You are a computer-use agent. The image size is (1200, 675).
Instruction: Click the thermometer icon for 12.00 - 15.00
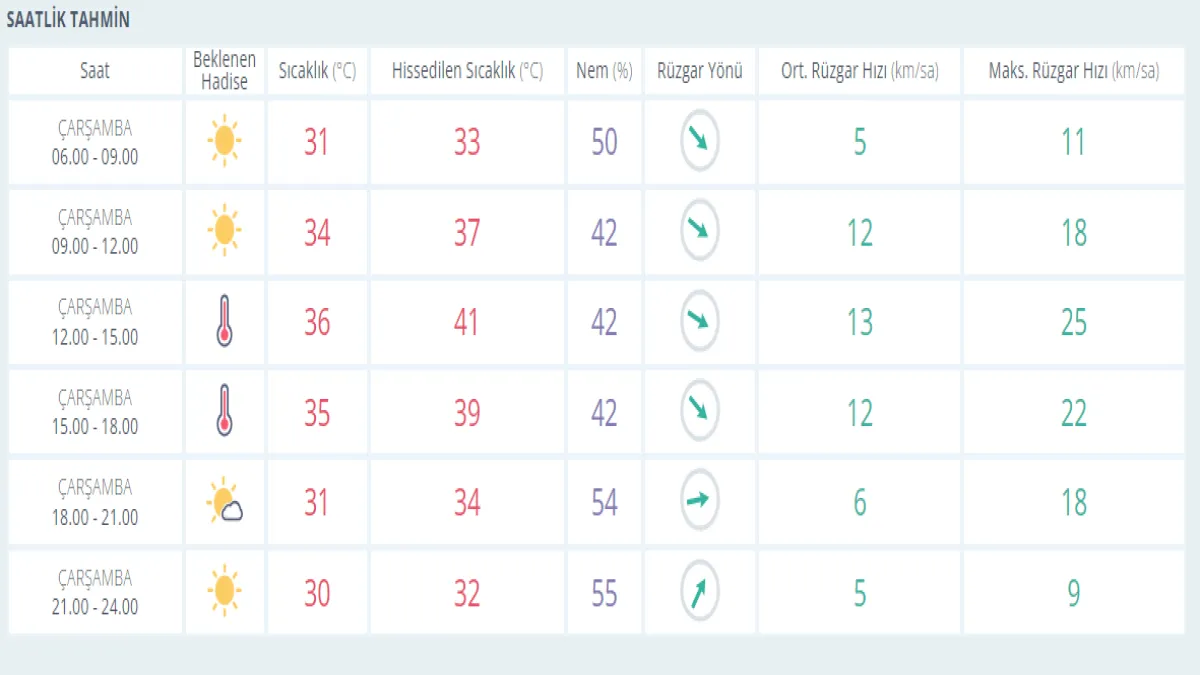coord(224,323)
